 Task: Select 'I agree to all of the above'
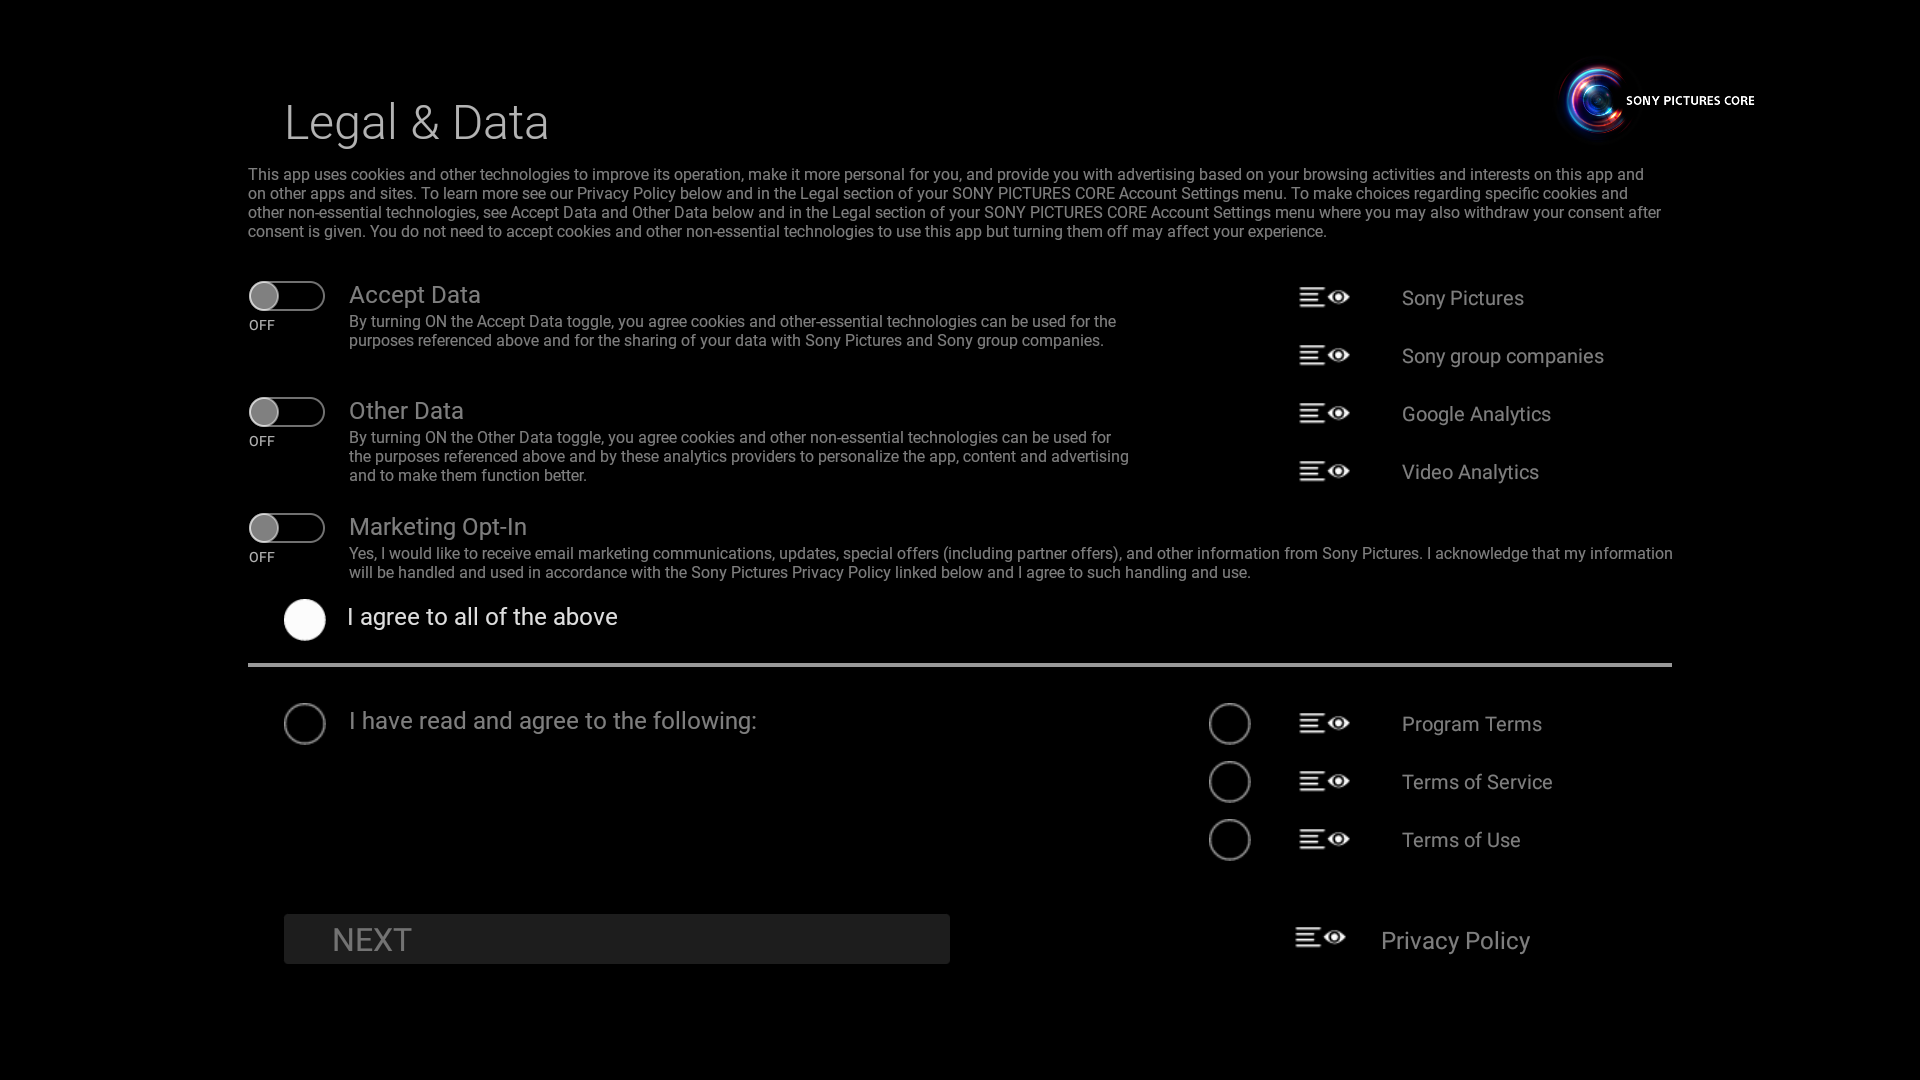(305, 620)
